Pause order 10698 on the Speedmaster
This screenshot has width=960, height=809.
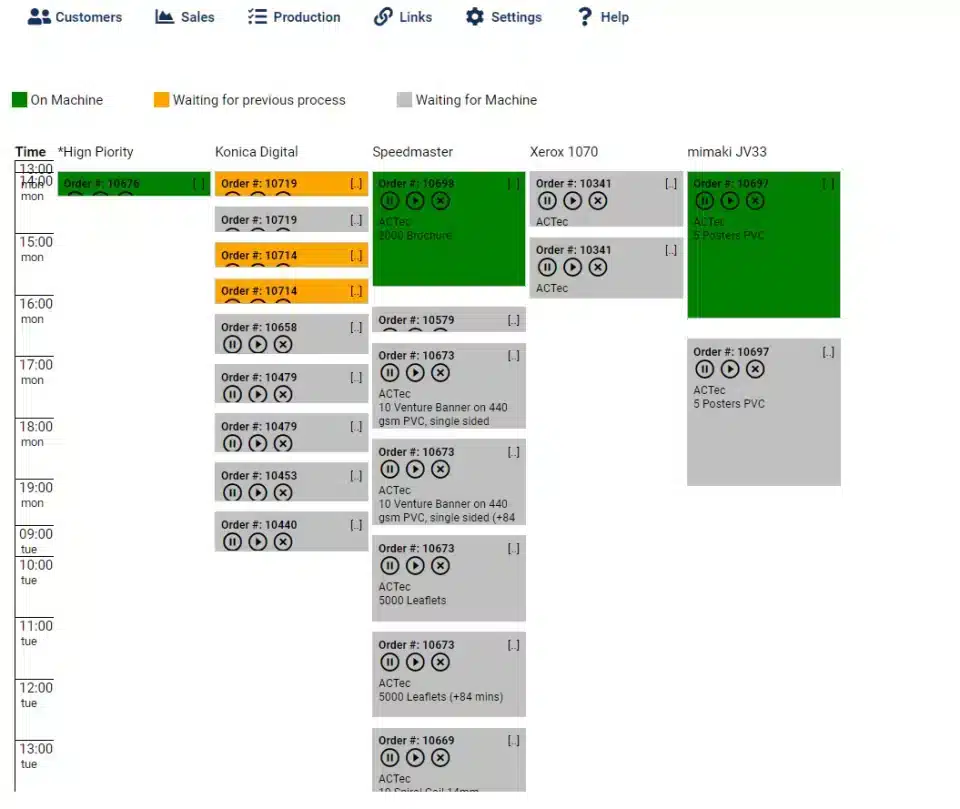point(390,201)
